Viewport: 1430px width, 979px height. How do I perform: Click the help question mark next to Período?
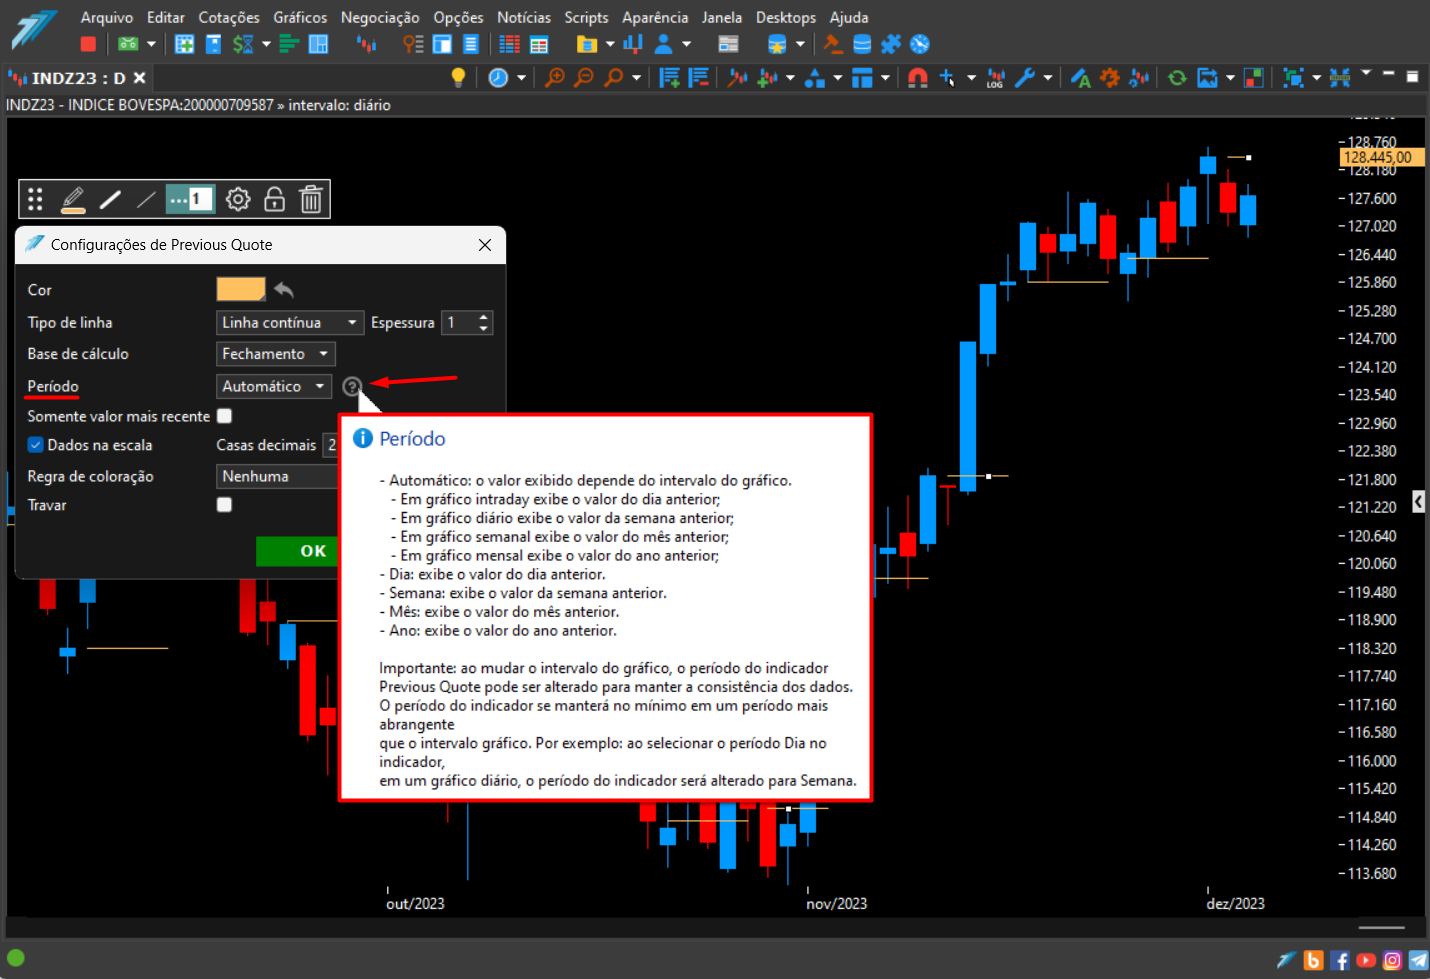click(x=351, y=386)
